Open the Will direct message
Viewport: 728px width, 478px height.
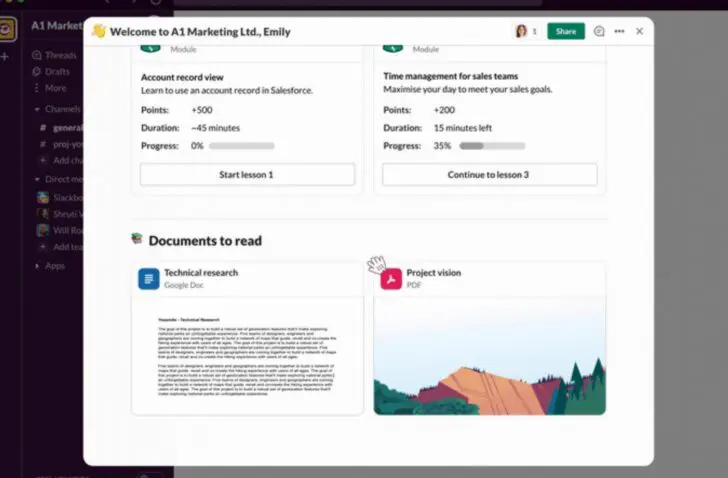point(60,230)
